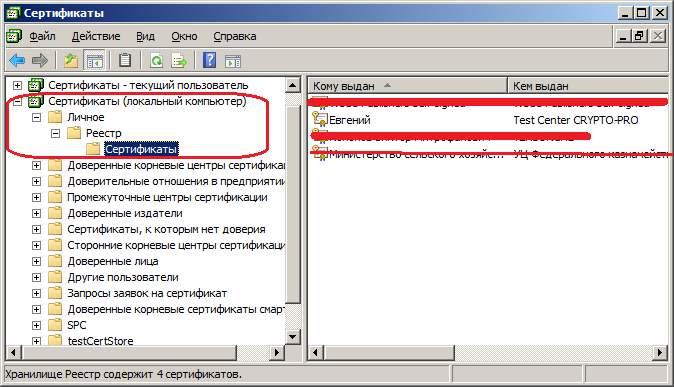Screen dimensions: 674x387
Task: Restore the inner MMC child window
Action: 639,36
